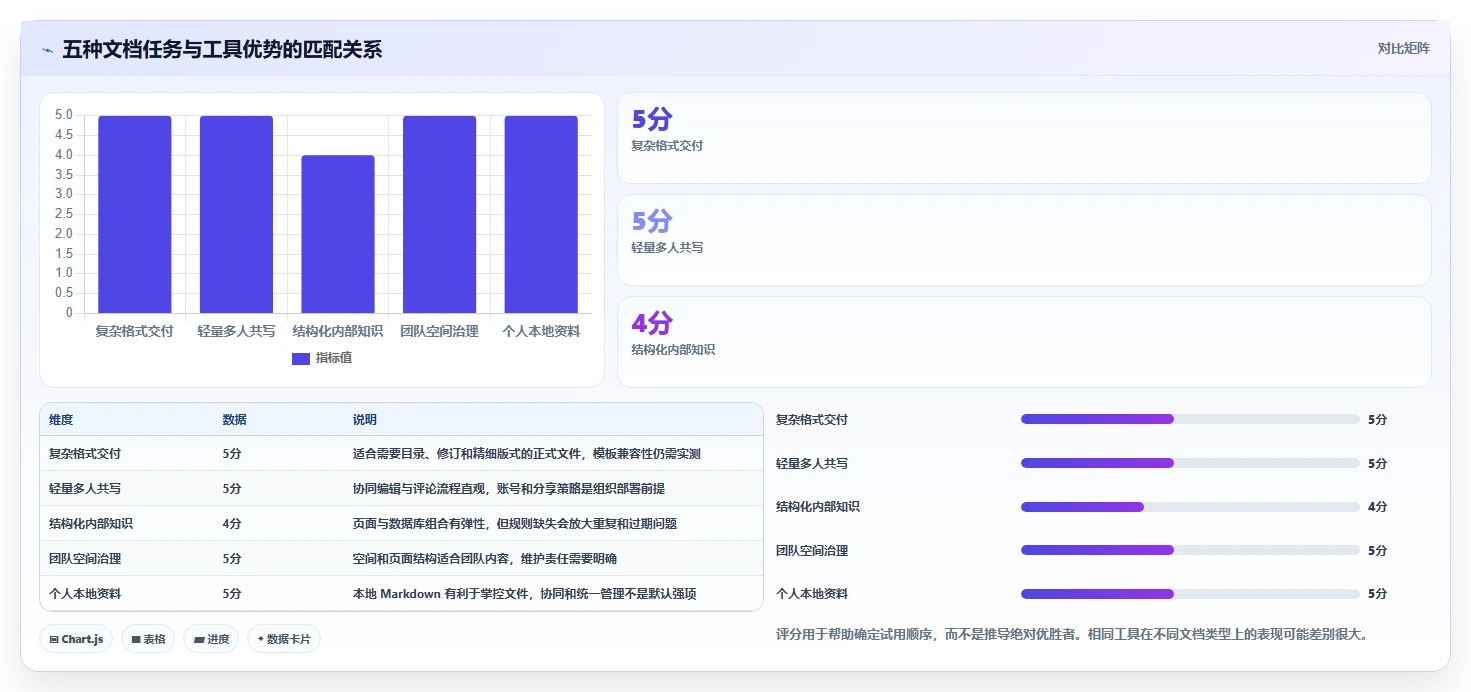The height and width of the screenshot is (692, 1471).
Task: Open the 5分 轻量多人共写 data card
Action: pyautogui.click(x=1024, y=240)
